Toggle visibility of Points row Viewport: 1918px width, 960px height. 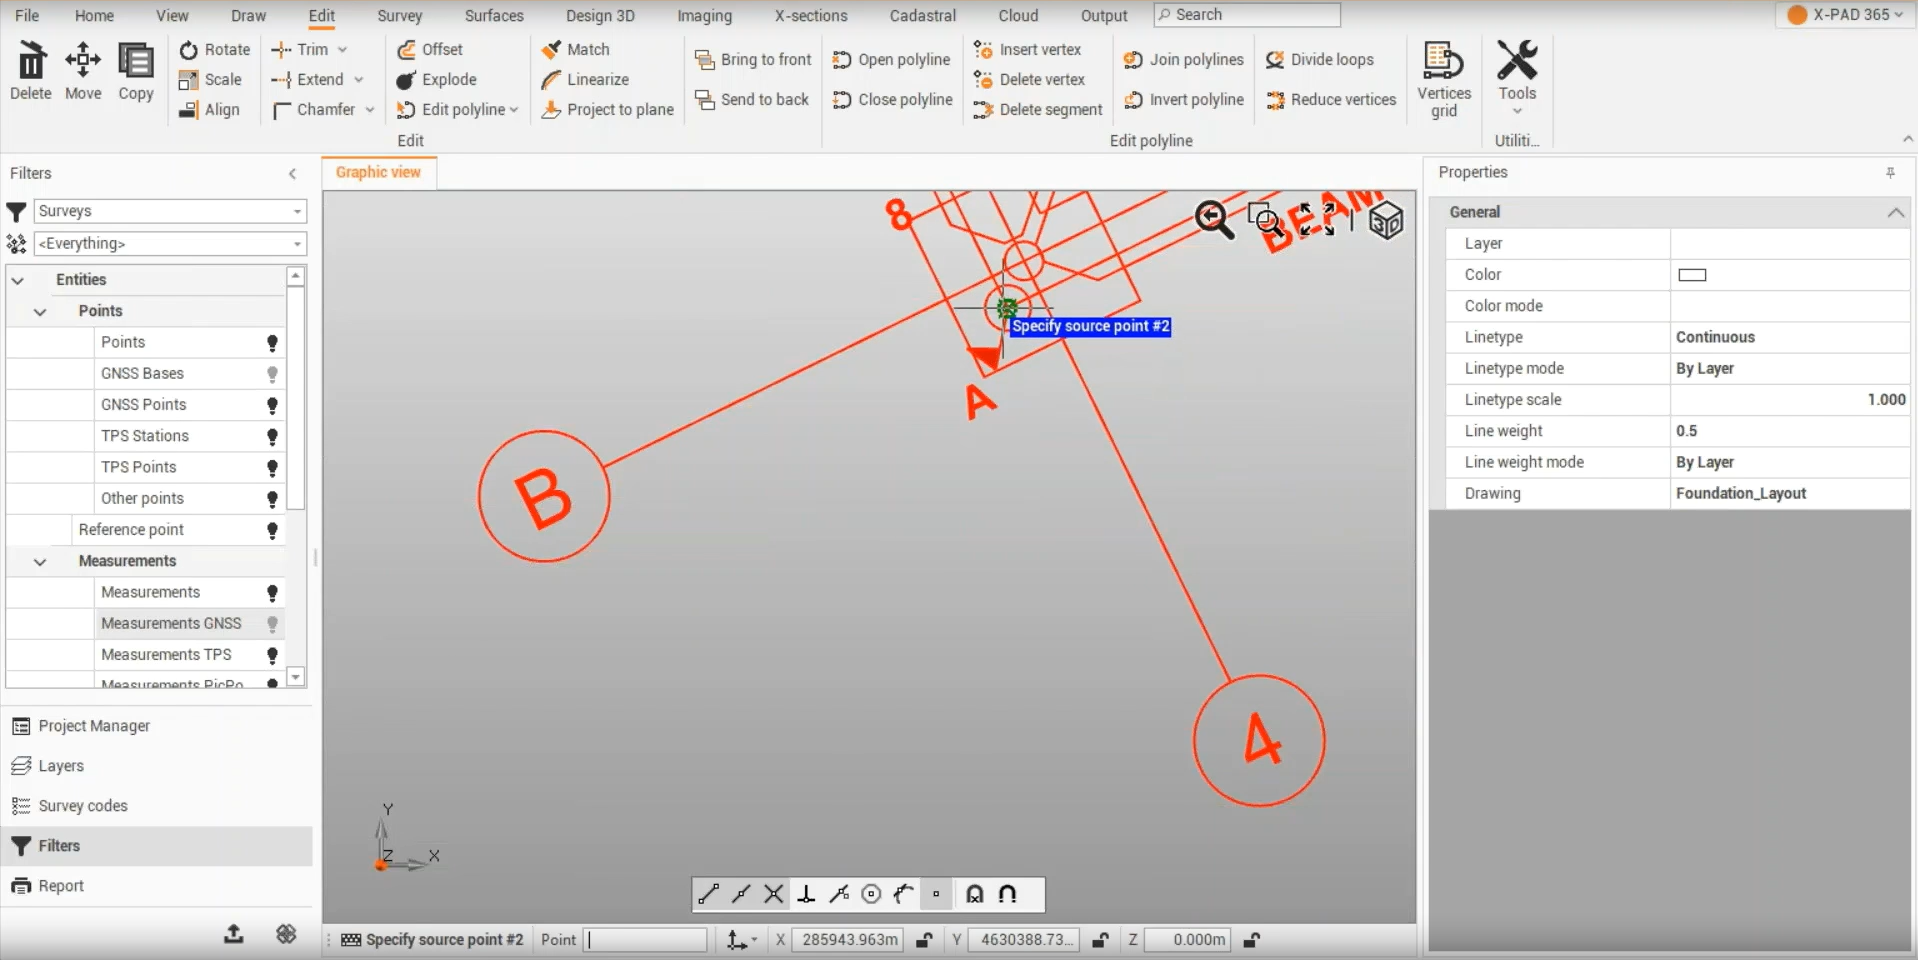[272, 343]
